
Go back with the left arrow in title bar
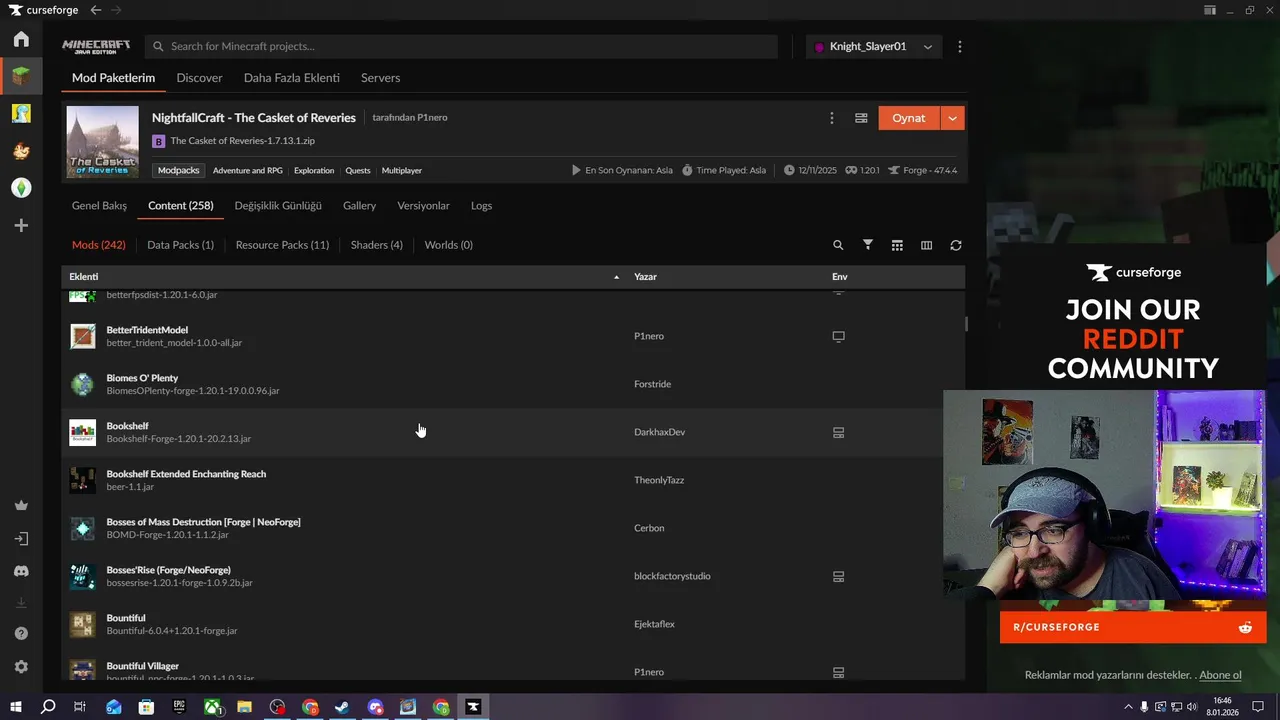click(x=96, y=10)
